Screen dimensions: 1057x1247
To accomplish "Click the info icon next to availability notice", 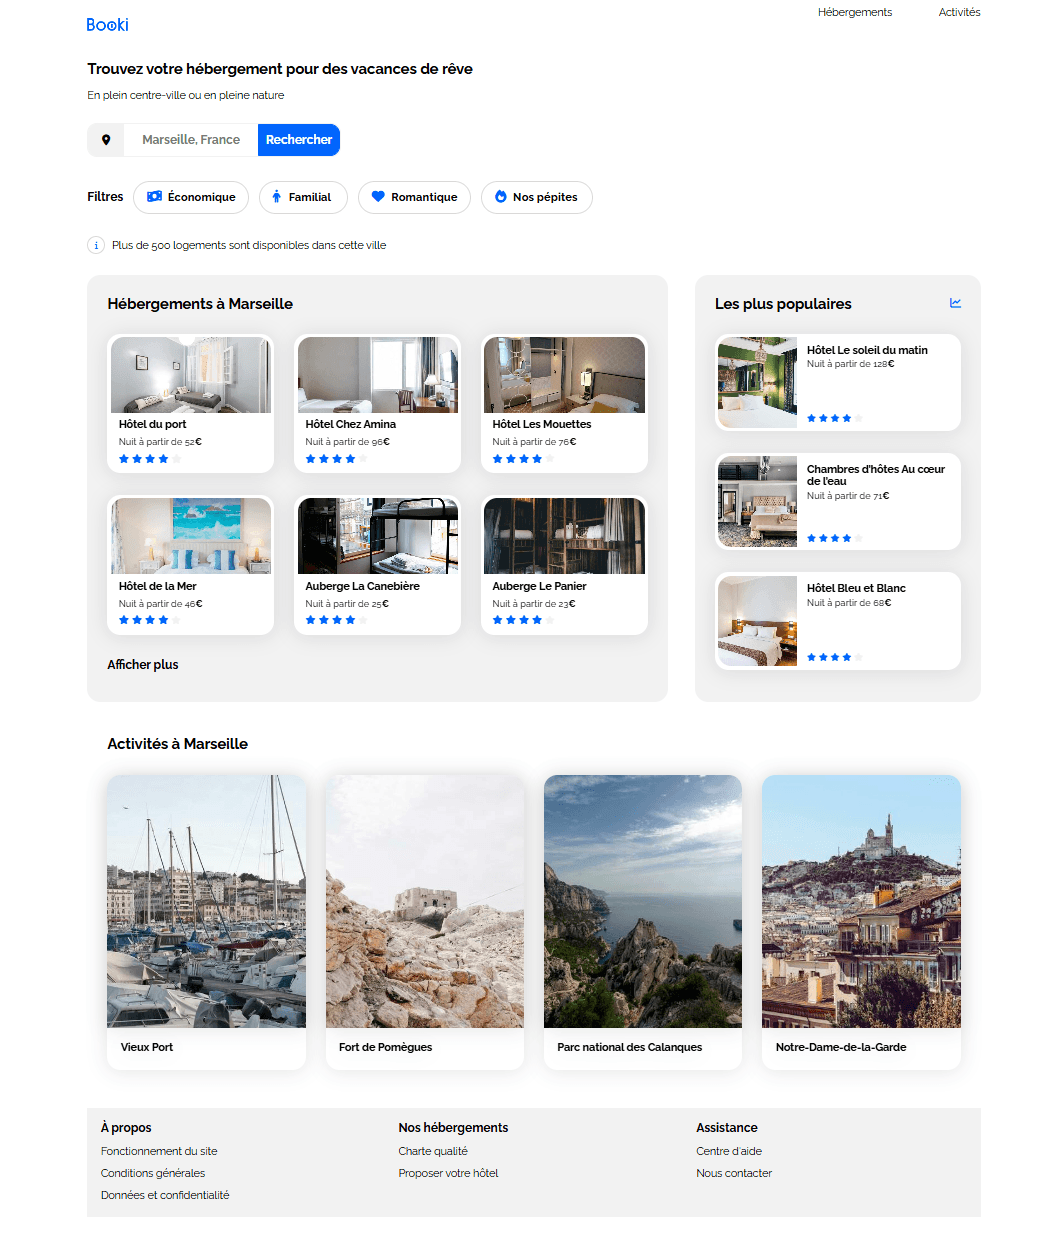I will coord(96,245).
